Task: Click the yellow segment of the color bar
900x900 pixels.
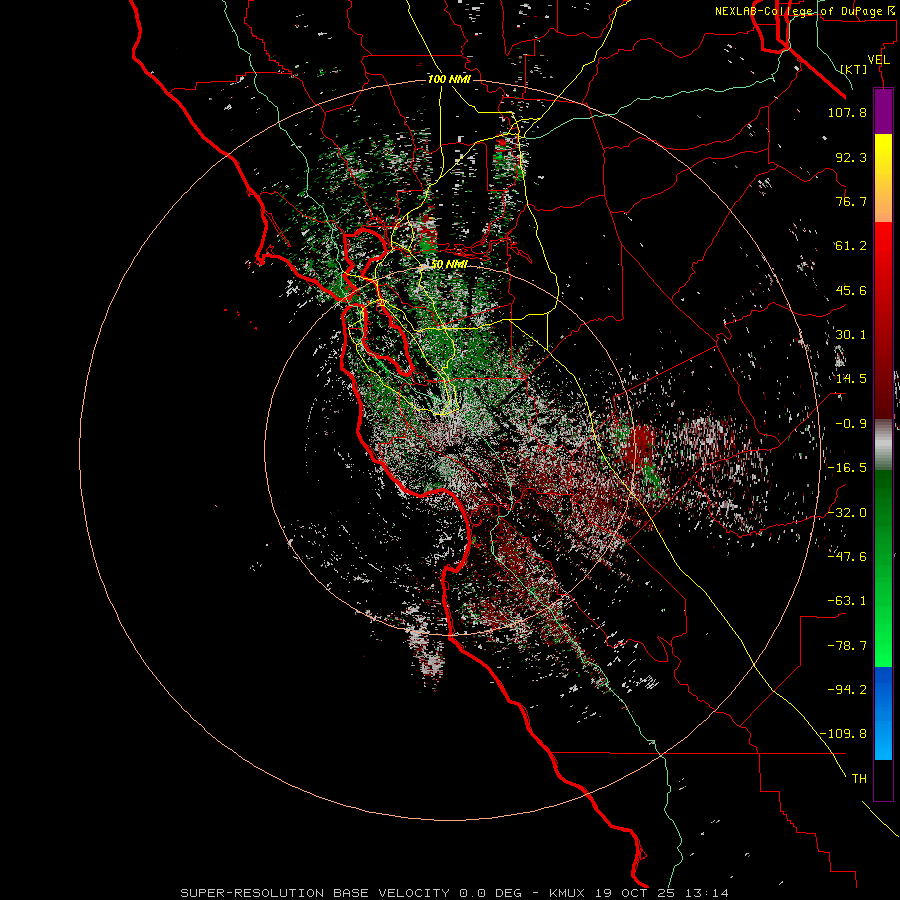Action: click(883, 158)
